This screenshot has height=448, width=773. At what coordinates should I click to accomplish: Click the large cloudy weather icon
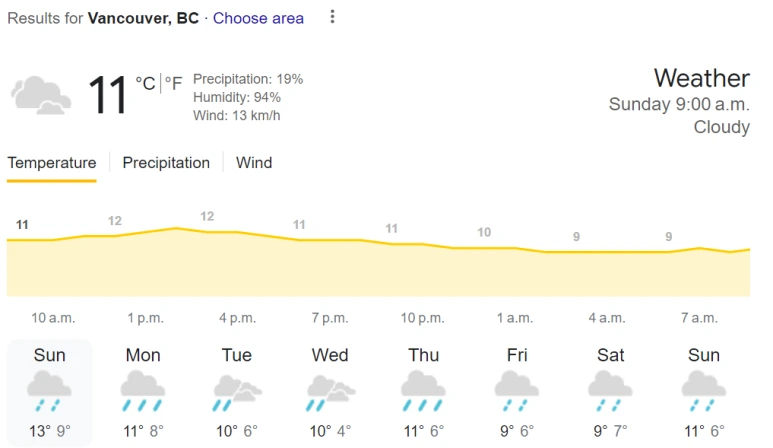click(41, 95)
